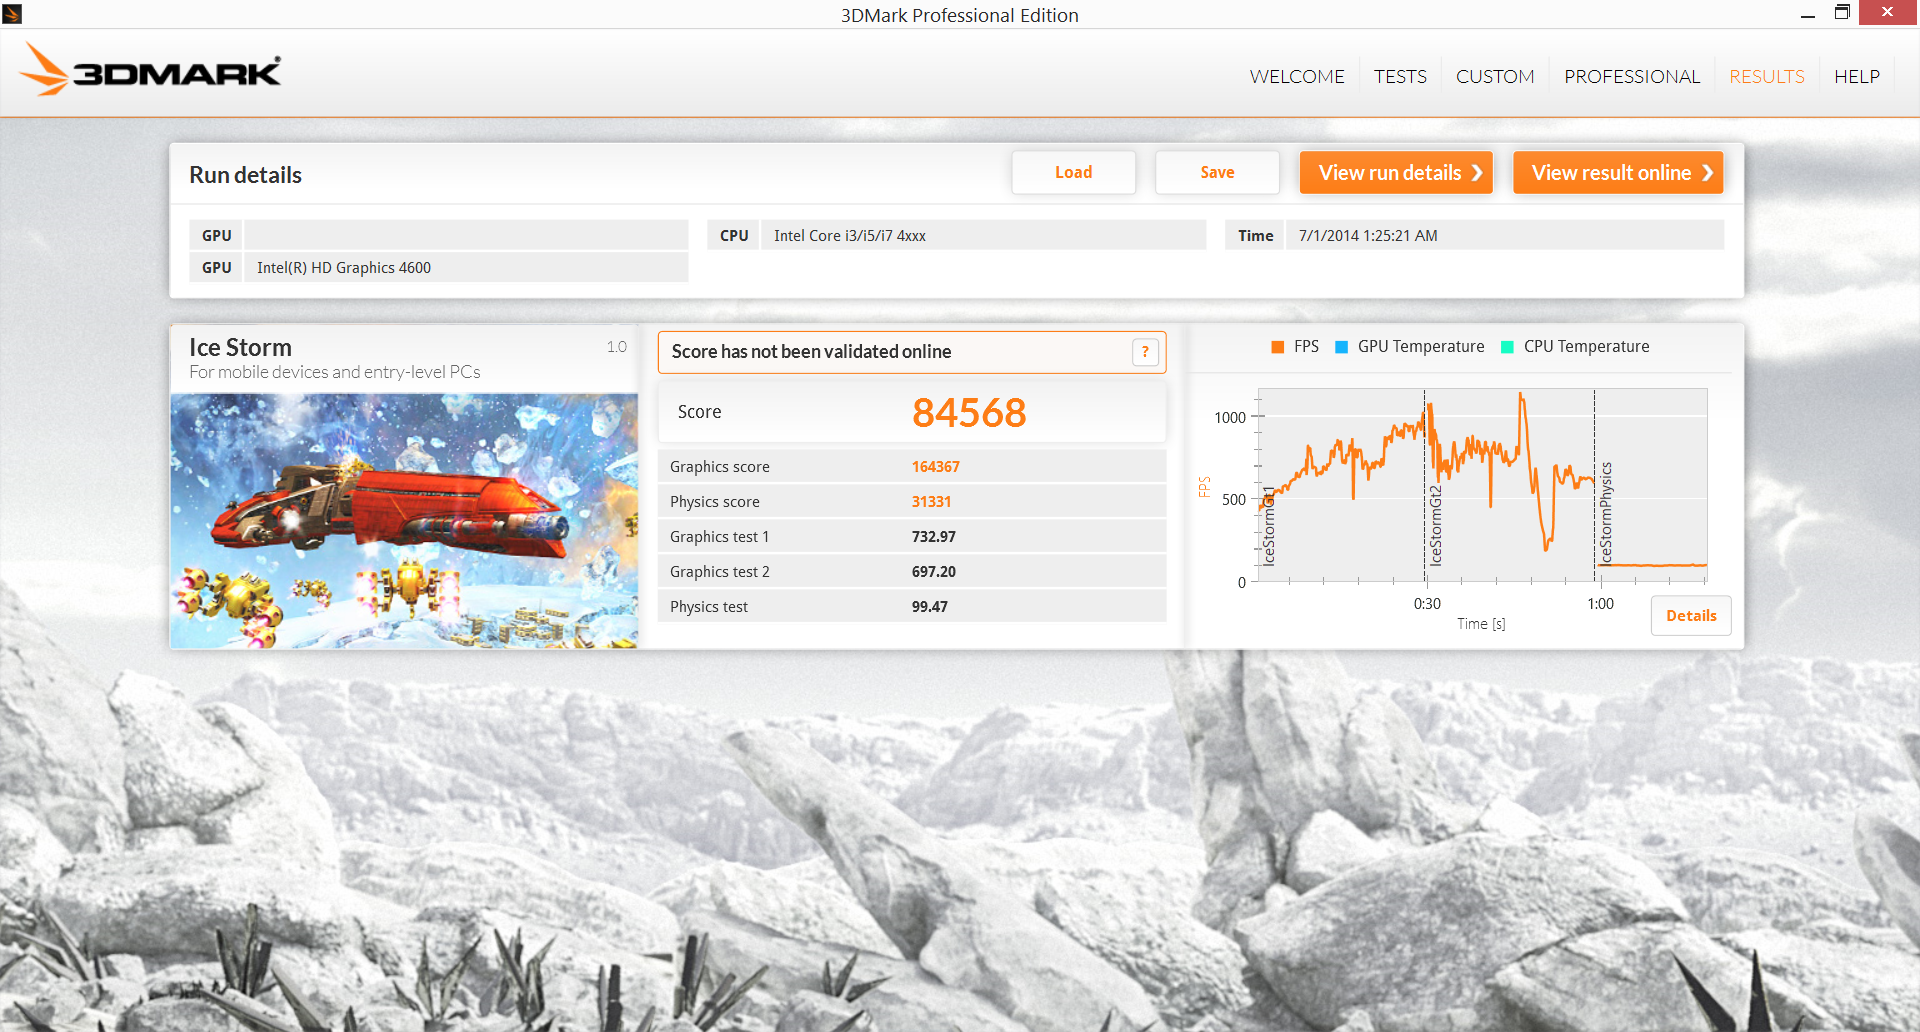Click the Ice Storm benchmark thumbnail
Viewport: 1920px width, 1032px height.
404,520
